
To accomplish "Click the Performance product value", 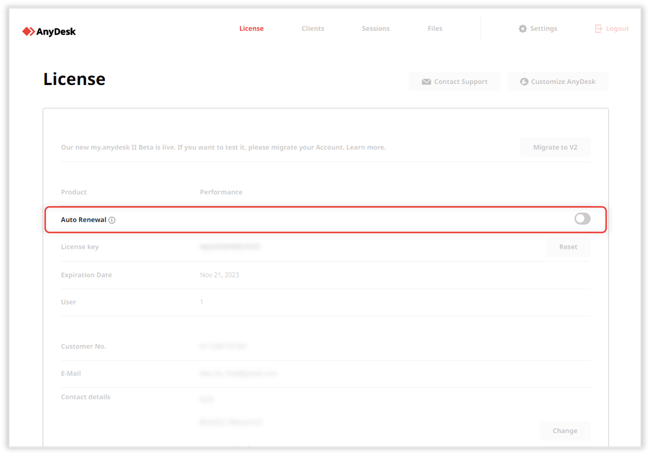I will [221, 192].
